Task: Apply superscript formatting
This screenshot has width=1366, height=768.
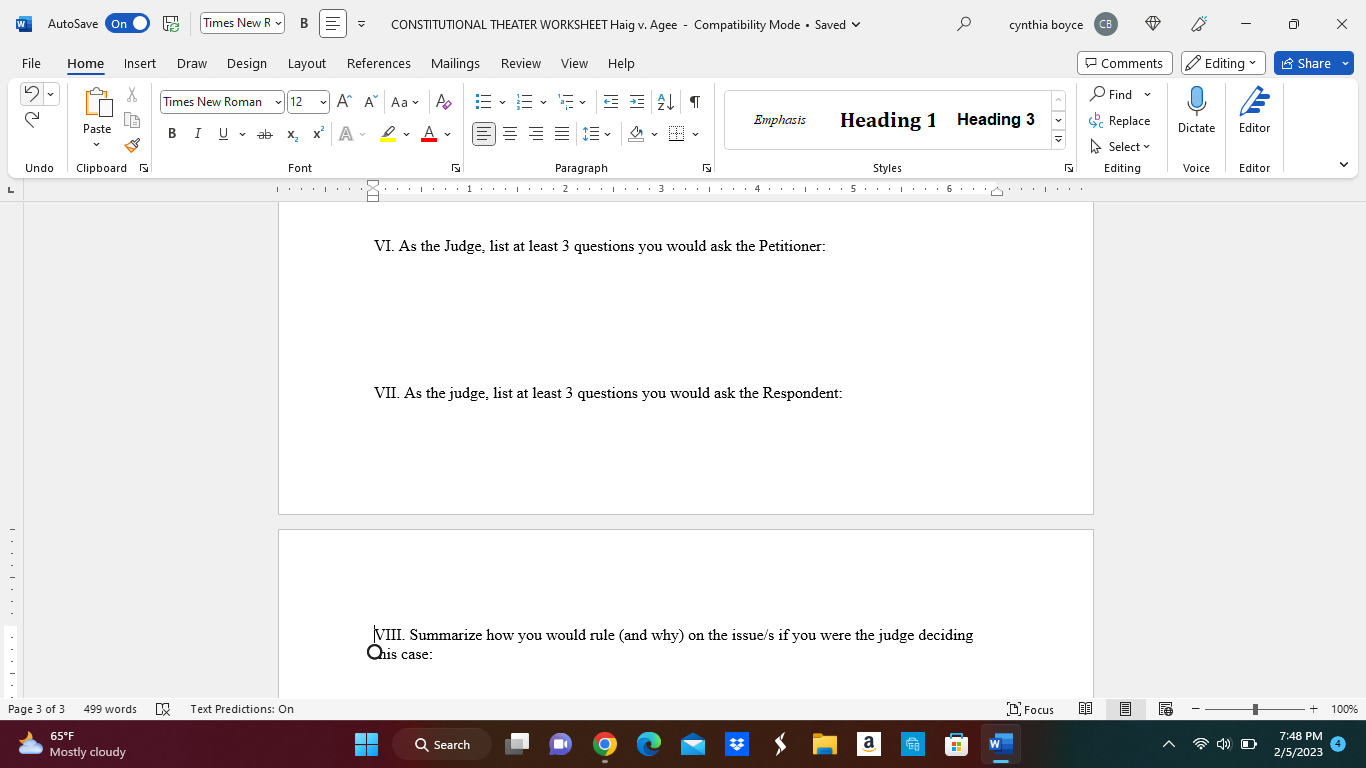Action: click(x=318, y=134)
